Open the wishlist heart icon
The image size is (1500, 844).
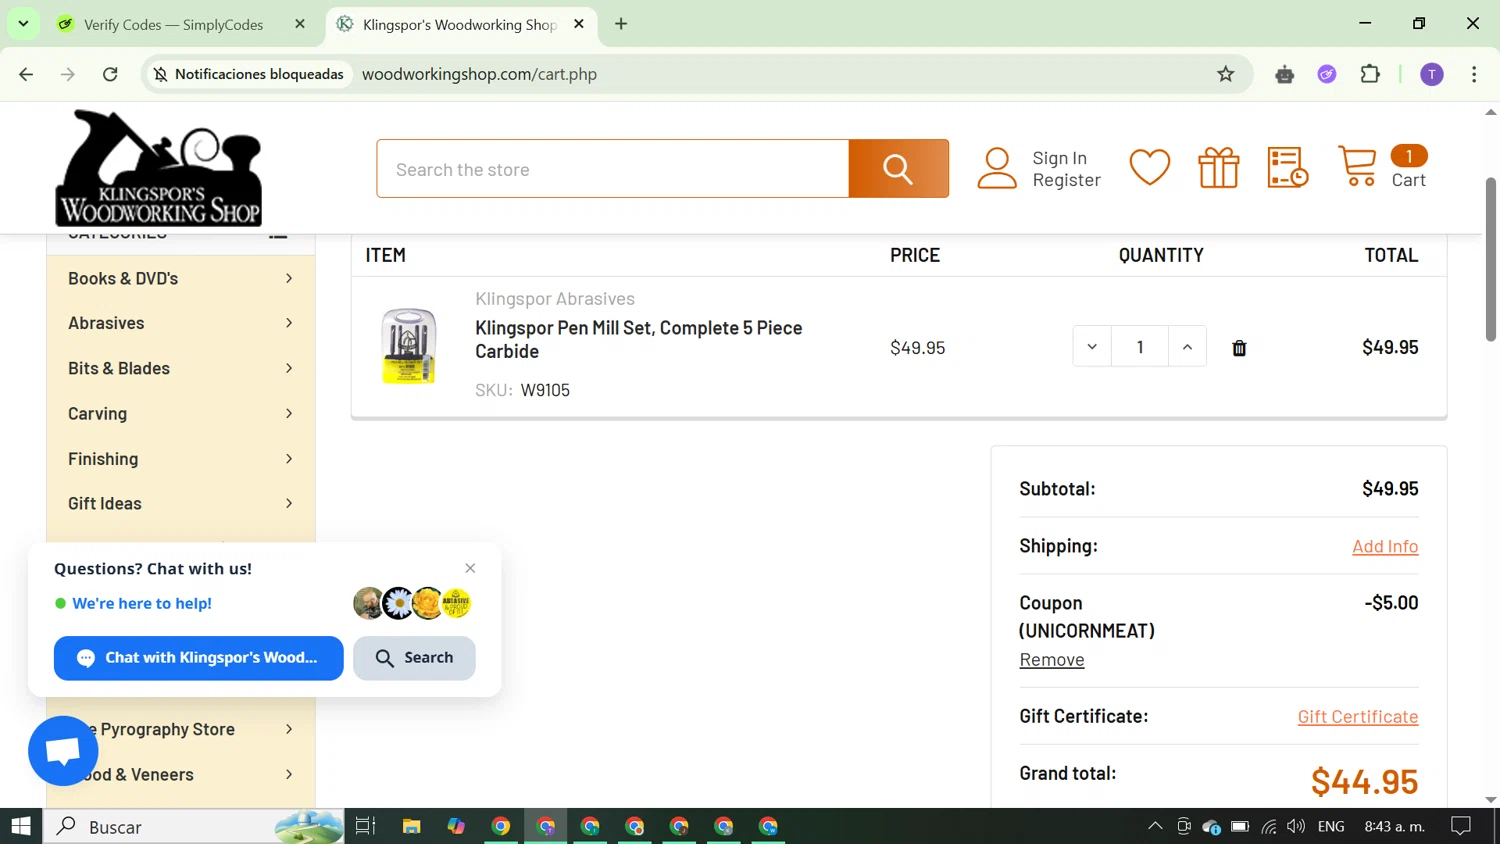(x=1149, y=168)
